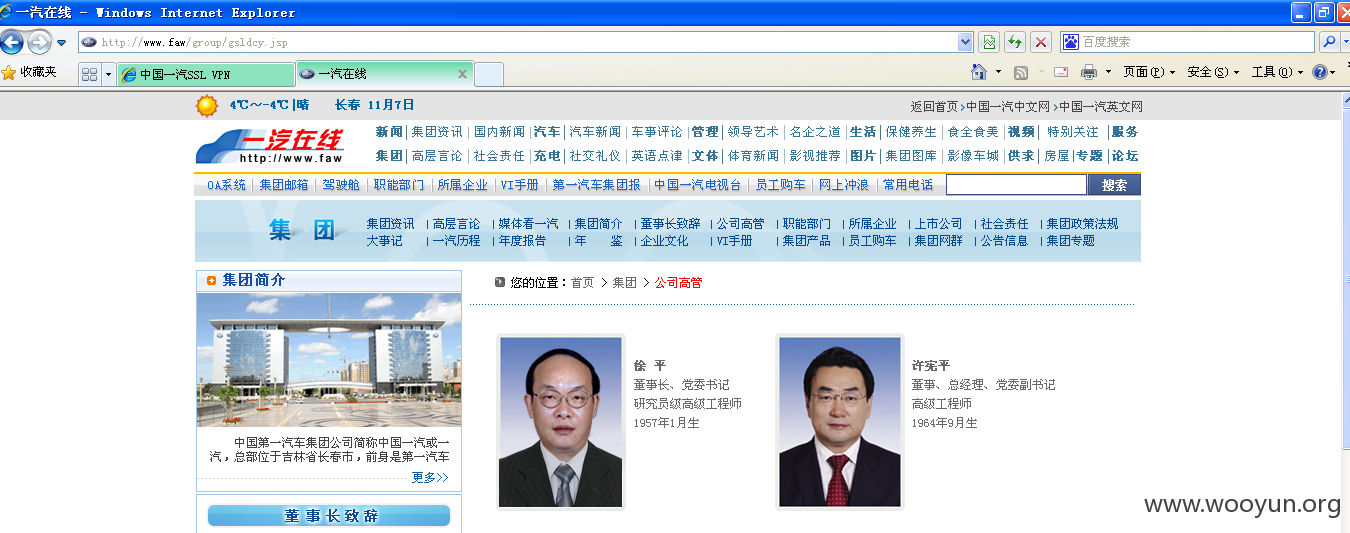1350x533 pixels.
Task: Click the site search input field
Action: 1016,185
